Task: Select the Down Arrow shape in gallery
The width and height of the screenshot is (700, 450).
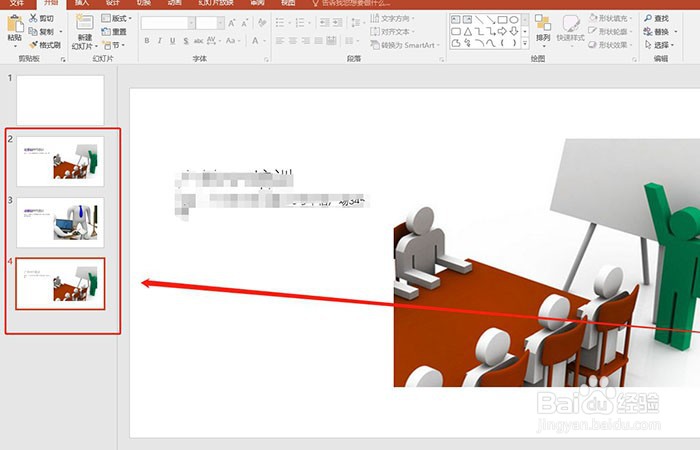Action: pos(514,32)
